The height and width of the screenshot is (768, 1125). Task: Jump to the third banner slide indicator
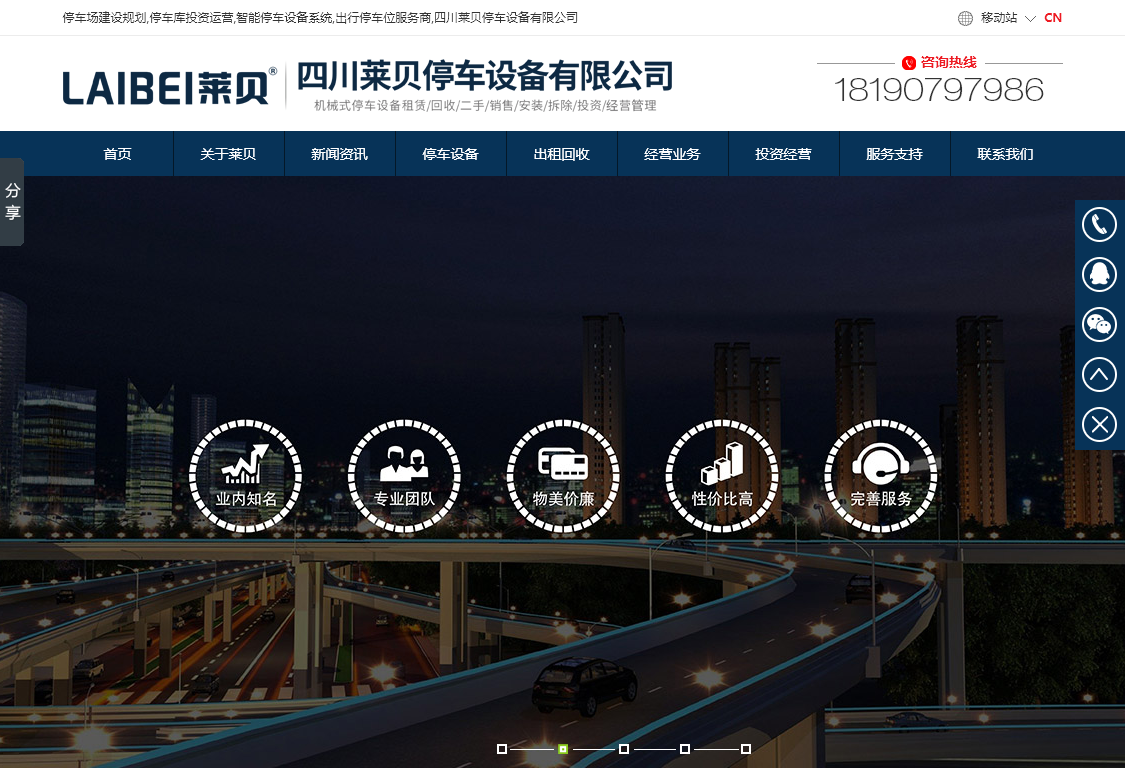tap(624, 749)
